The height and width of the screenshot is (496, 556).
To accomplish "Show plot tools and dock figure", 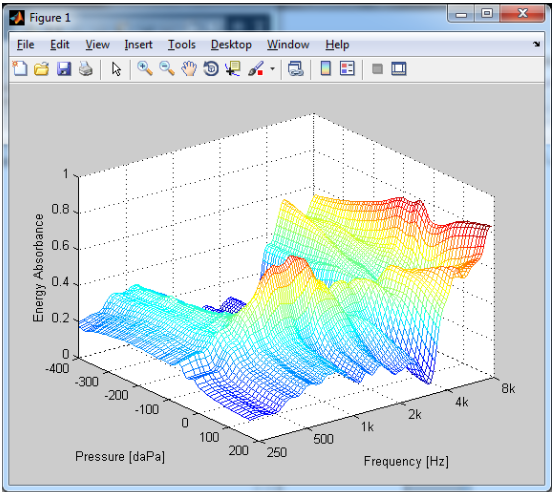I will tap(399, 68).
